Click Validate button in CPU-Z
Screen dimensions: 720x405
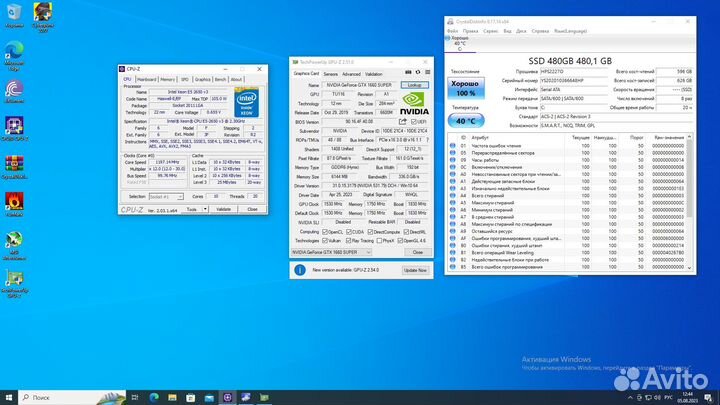pyautogui.click(x=224, y=209)
